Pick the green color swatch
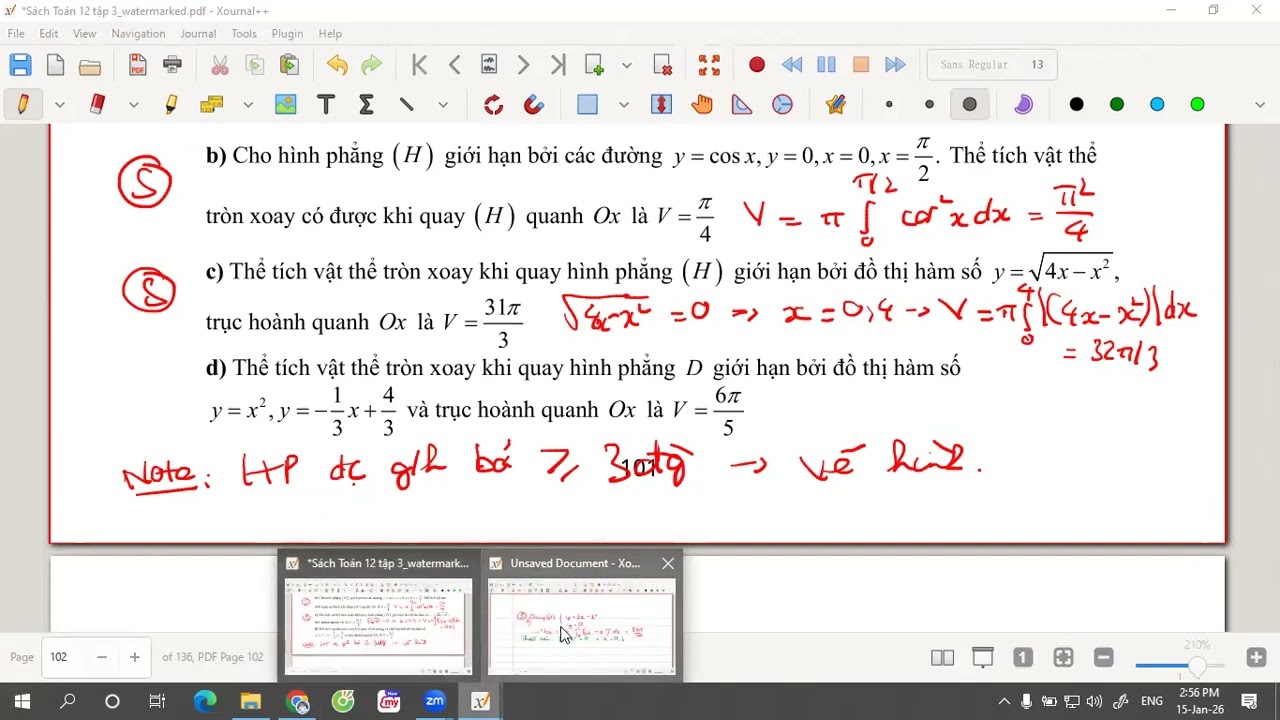 tap(1117, 104)
